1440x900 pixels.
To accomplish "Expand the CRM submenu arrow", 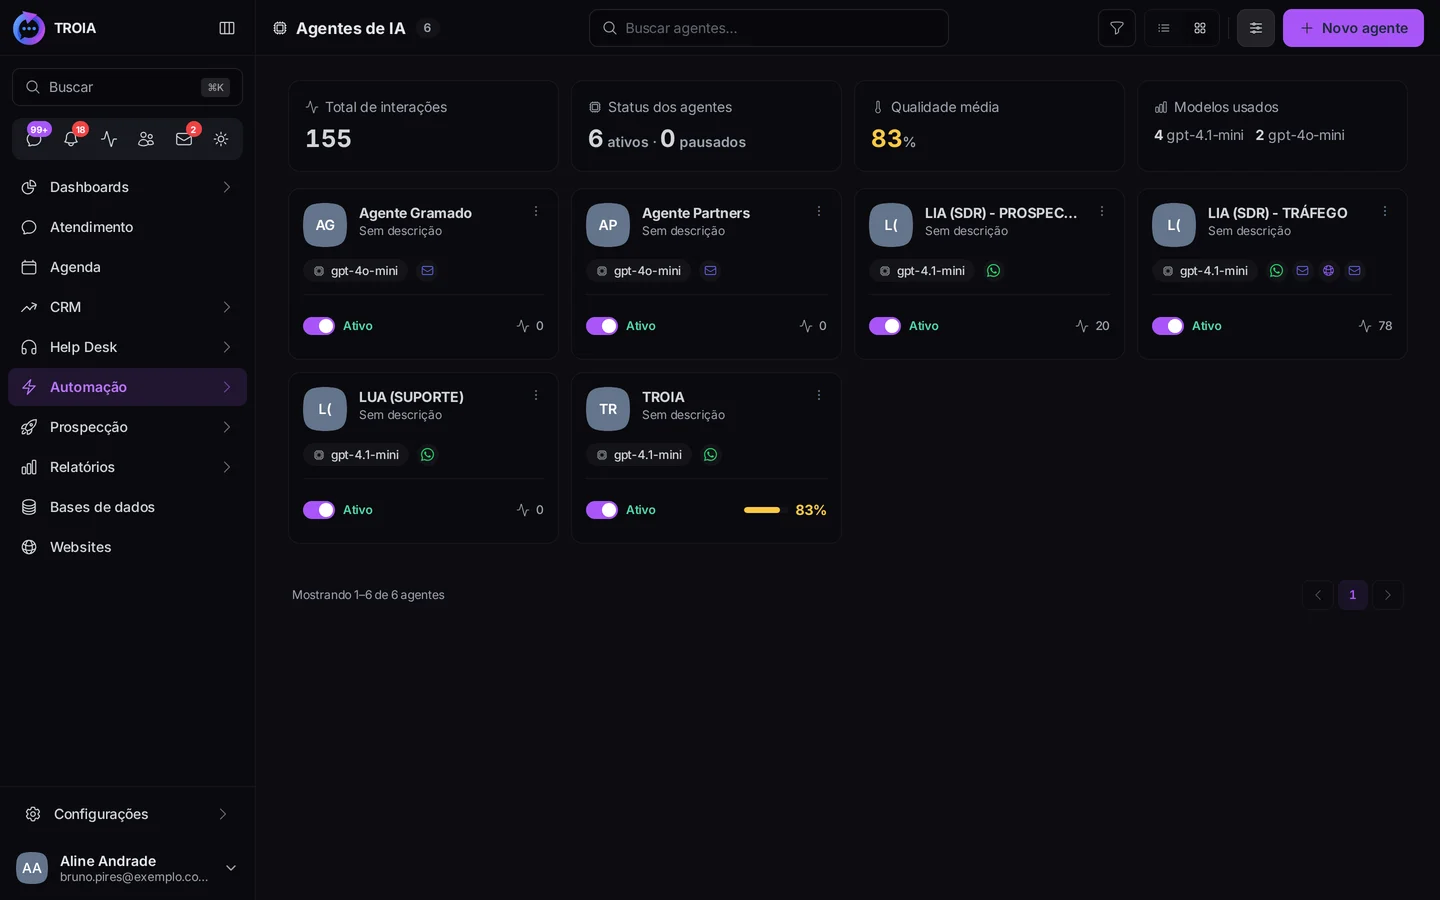I will click(x=227, y=307).
